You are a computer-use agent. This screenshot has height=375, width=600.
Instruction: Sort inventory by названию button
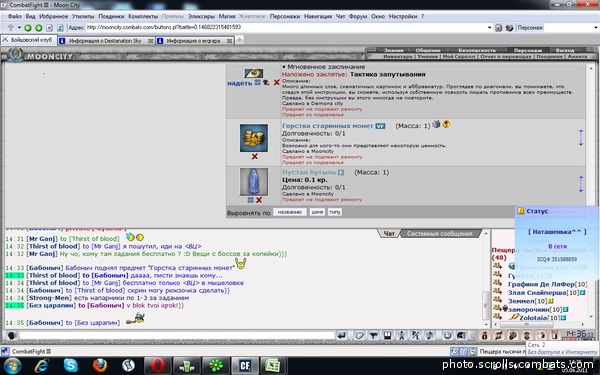pos(289,212)
